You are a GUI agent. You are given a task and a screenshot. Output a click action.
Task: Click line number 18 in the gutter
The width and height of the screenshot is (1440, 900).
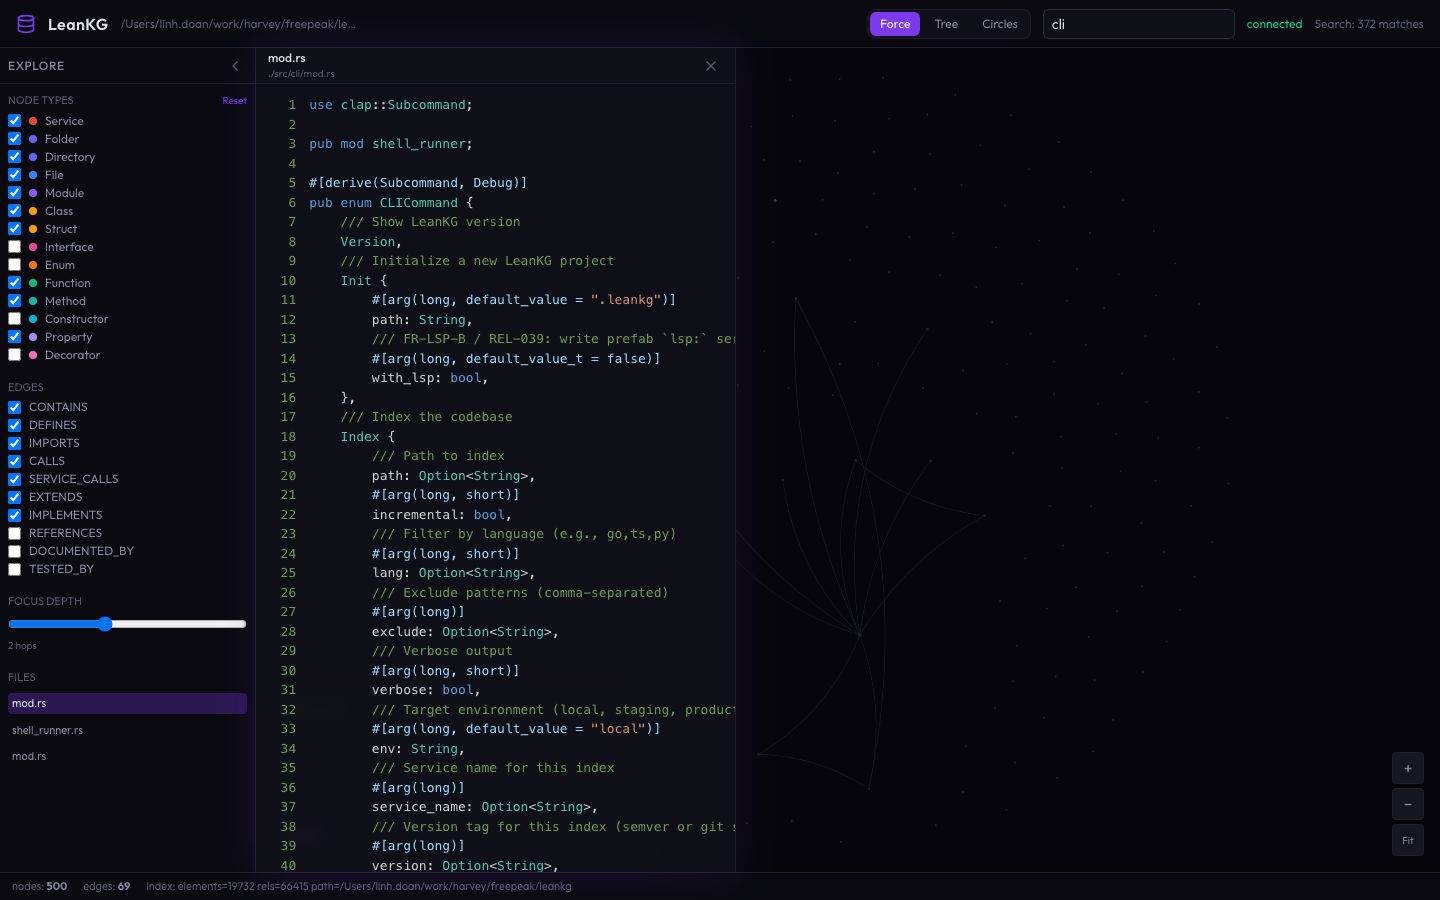(x=288, y=437)
